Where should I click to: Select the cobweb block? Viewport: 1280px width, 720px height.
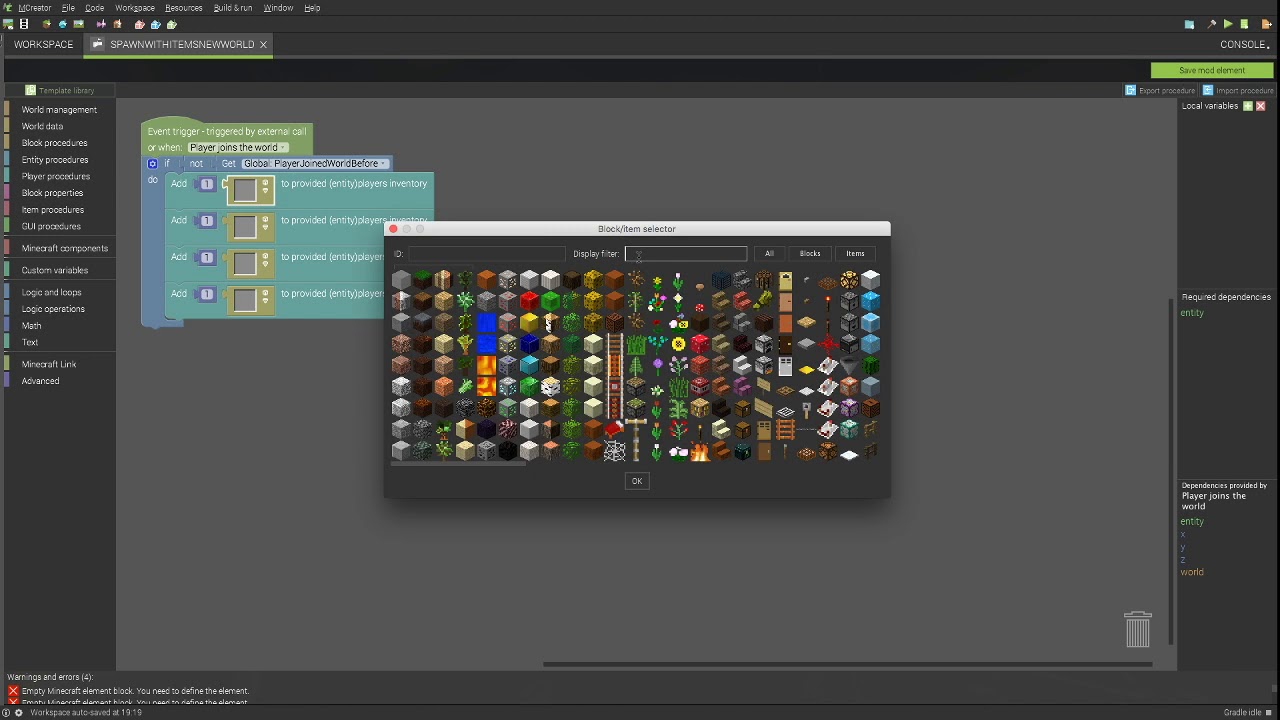(615, 450)
